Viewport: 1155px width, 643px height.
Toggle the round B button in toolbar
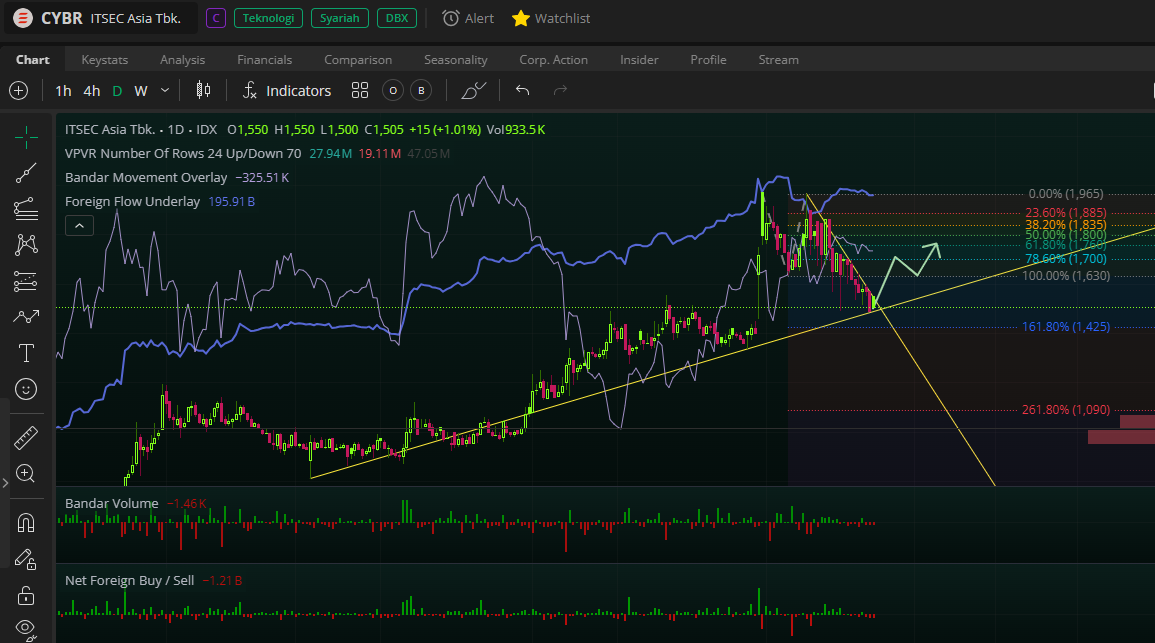(421, 91)
